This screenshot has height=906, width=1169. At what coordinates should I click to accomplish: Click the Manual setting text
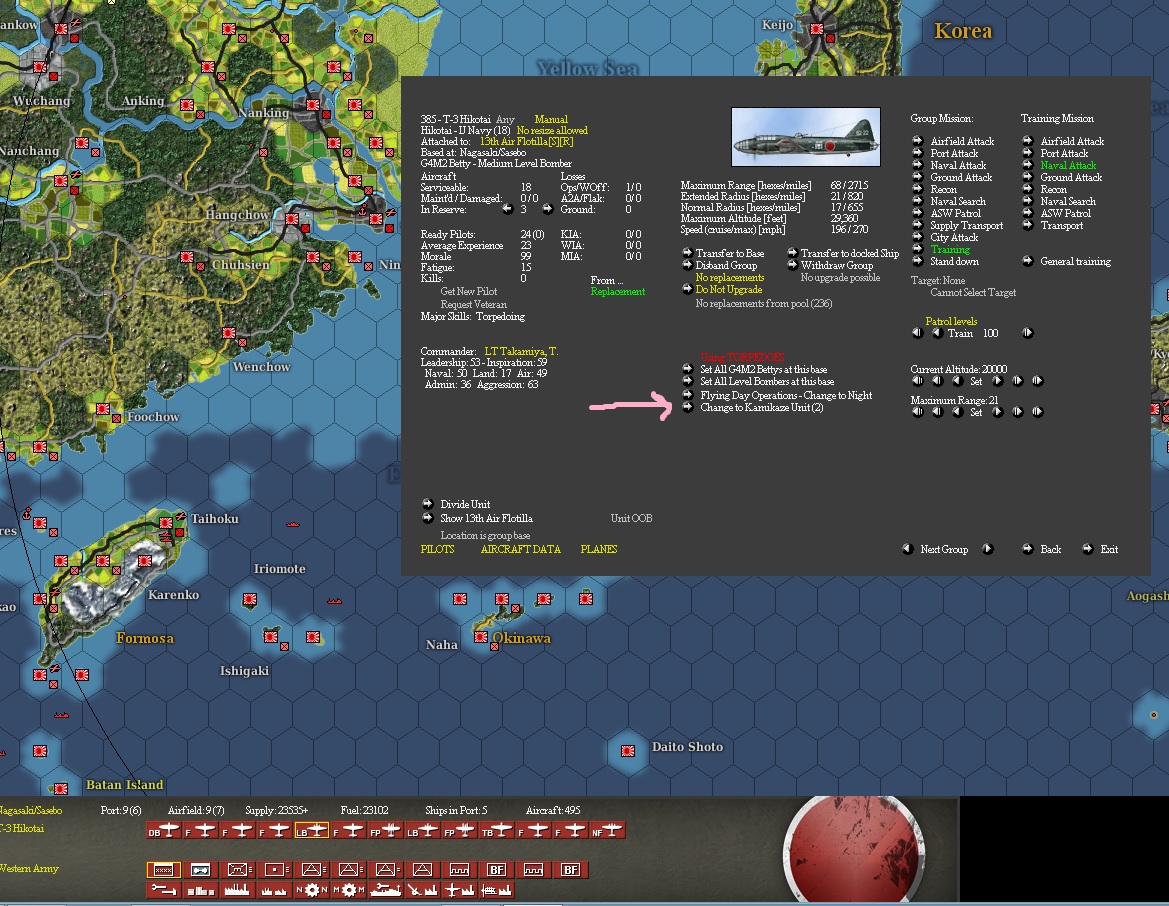click(x=551, y=119)
